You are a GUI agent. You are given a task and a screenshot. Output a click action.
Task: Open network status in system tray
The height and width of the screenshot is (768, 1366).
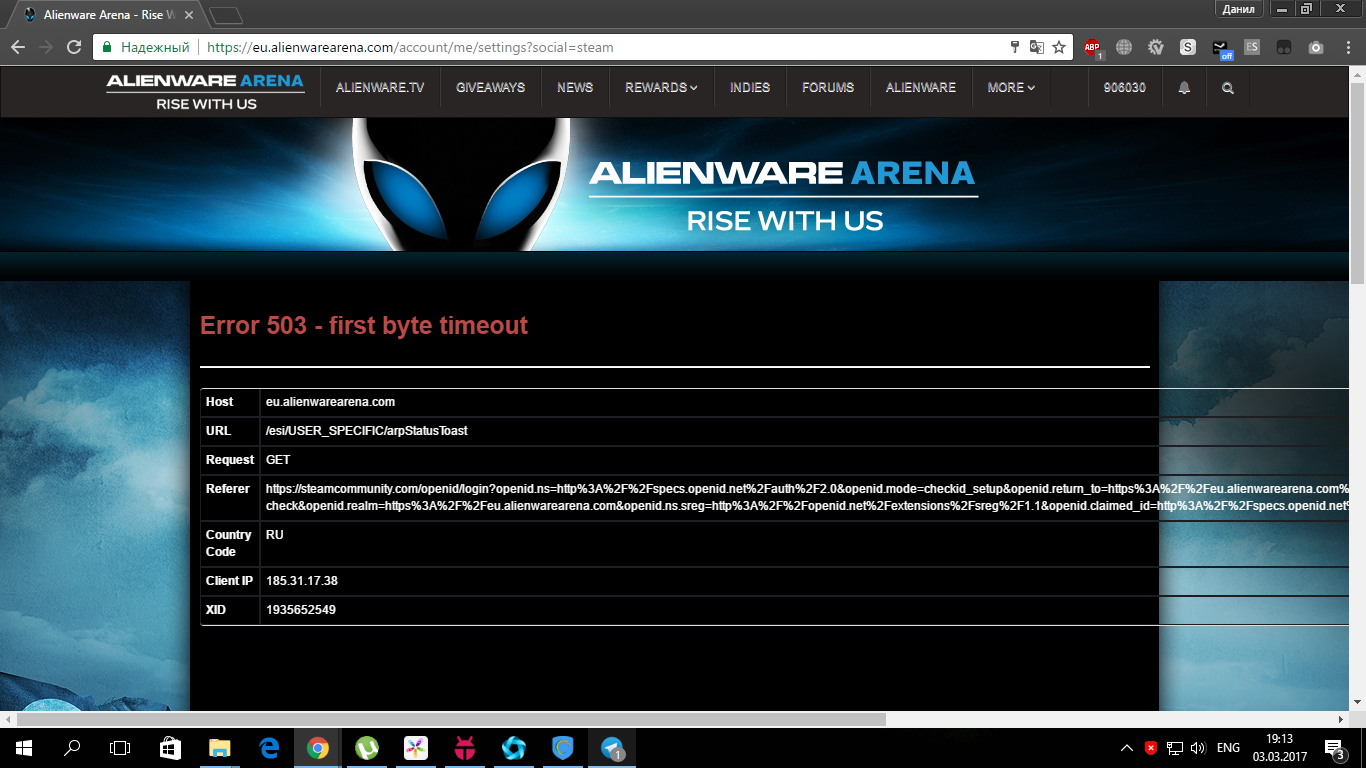pos(1175,748)
